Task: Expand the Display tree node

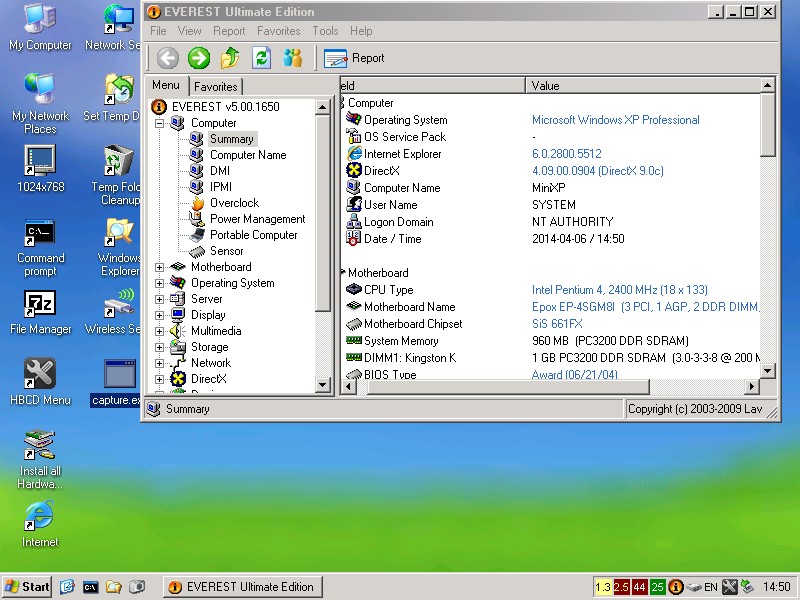Action: [x=160, y=315]
